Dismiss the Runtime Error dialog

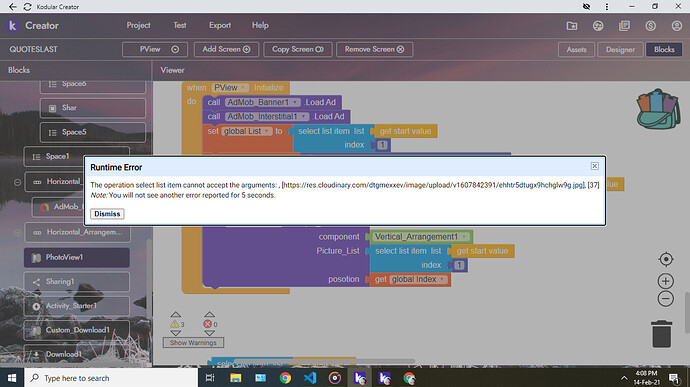click(107, 214)
